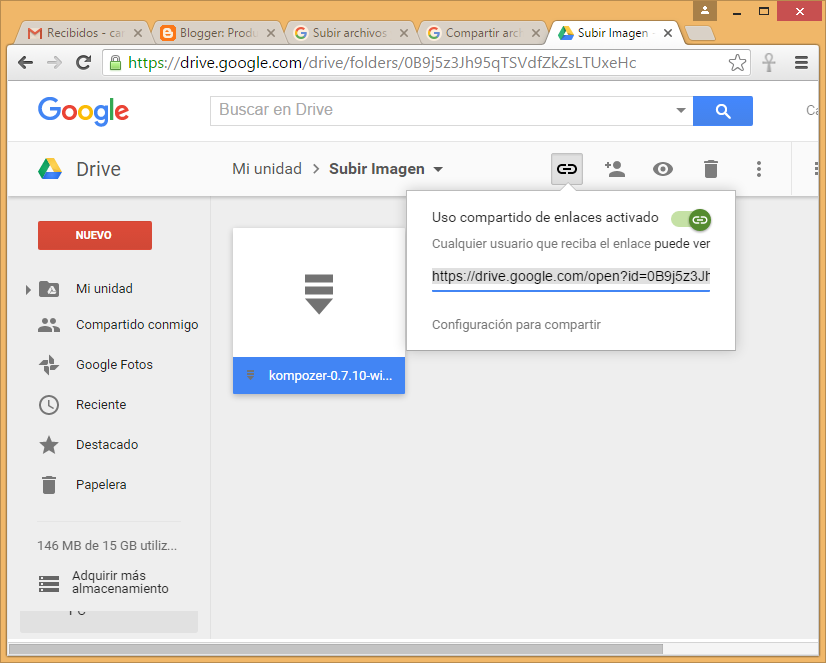Open a new browser tab

[700, 34]
